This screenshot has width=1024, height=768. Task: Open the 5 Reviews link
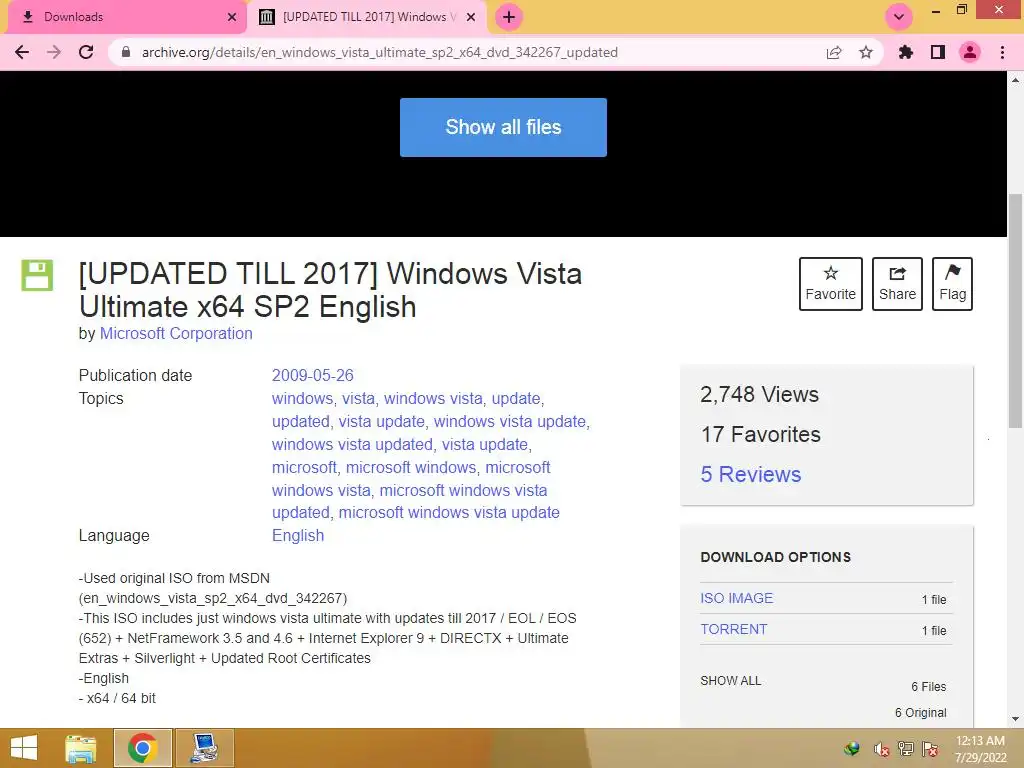coord(750,474)
